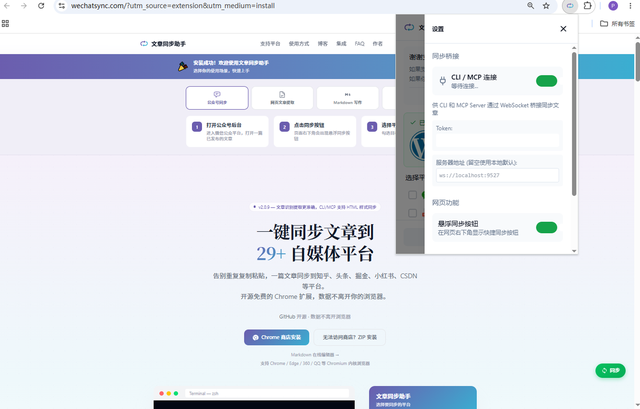The height and width of the screenshot is (409, 640).
Task: Click the settings panel scroll-up arrow
Action: point(574,48)
